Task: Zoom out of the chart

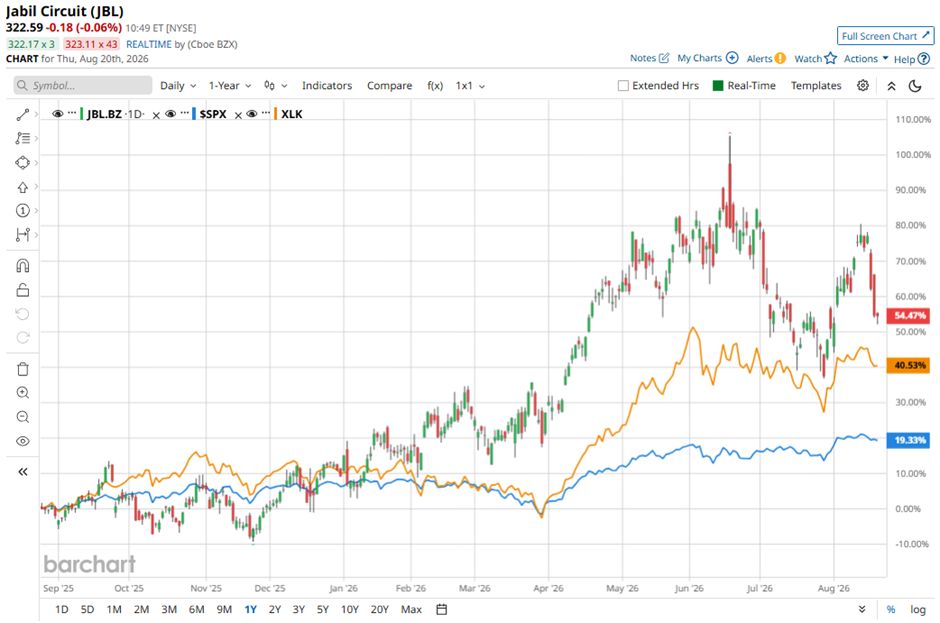Action: tap(23, 417)
